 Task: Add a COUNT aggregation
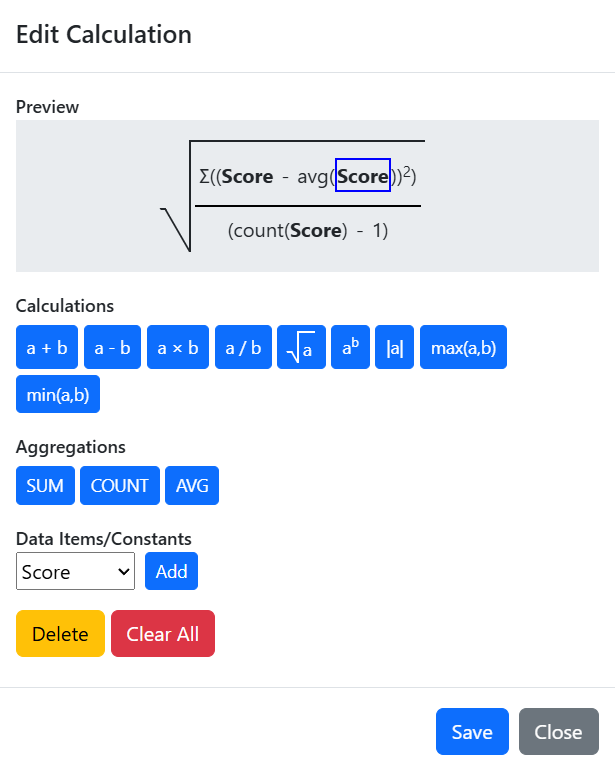click(120, 485)
